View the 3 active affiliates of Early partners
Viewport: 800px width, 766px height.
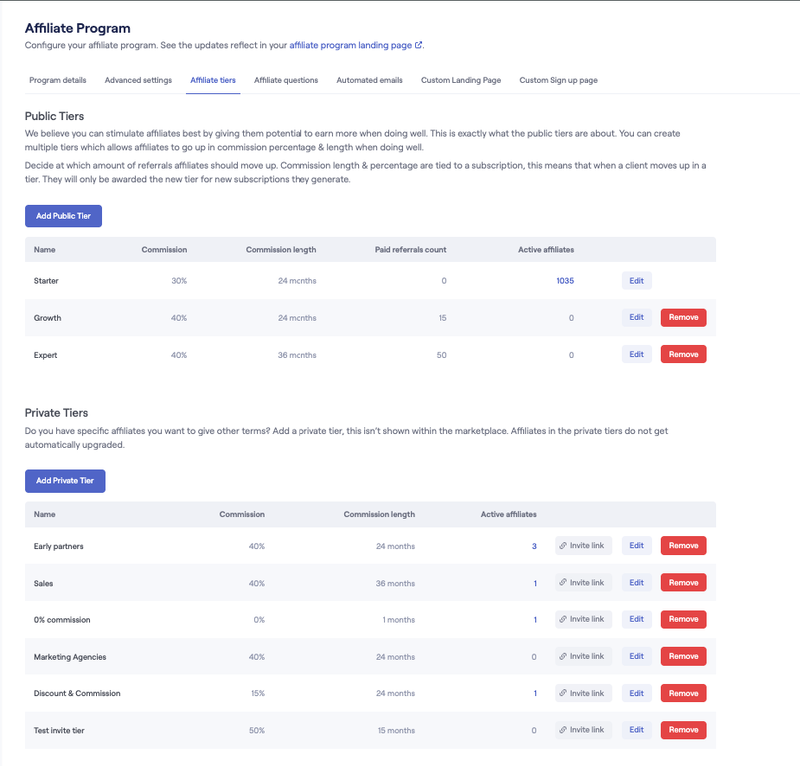click(x=534, y=546)
